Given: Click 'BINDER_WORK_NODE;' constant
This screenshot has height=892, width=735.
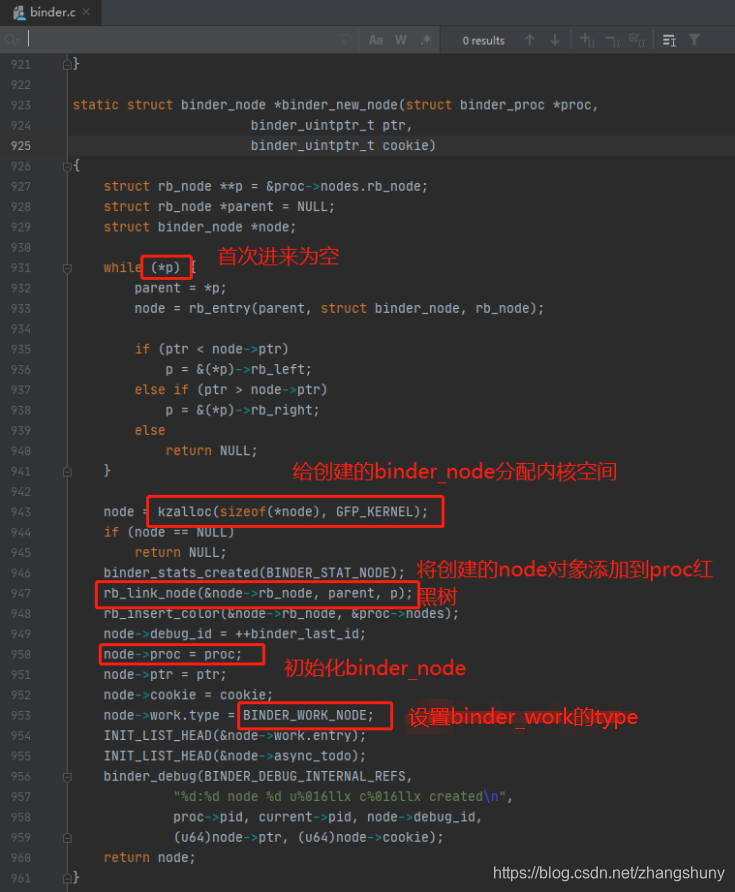Looking at the screenshot, I should (x=308, y=715).
